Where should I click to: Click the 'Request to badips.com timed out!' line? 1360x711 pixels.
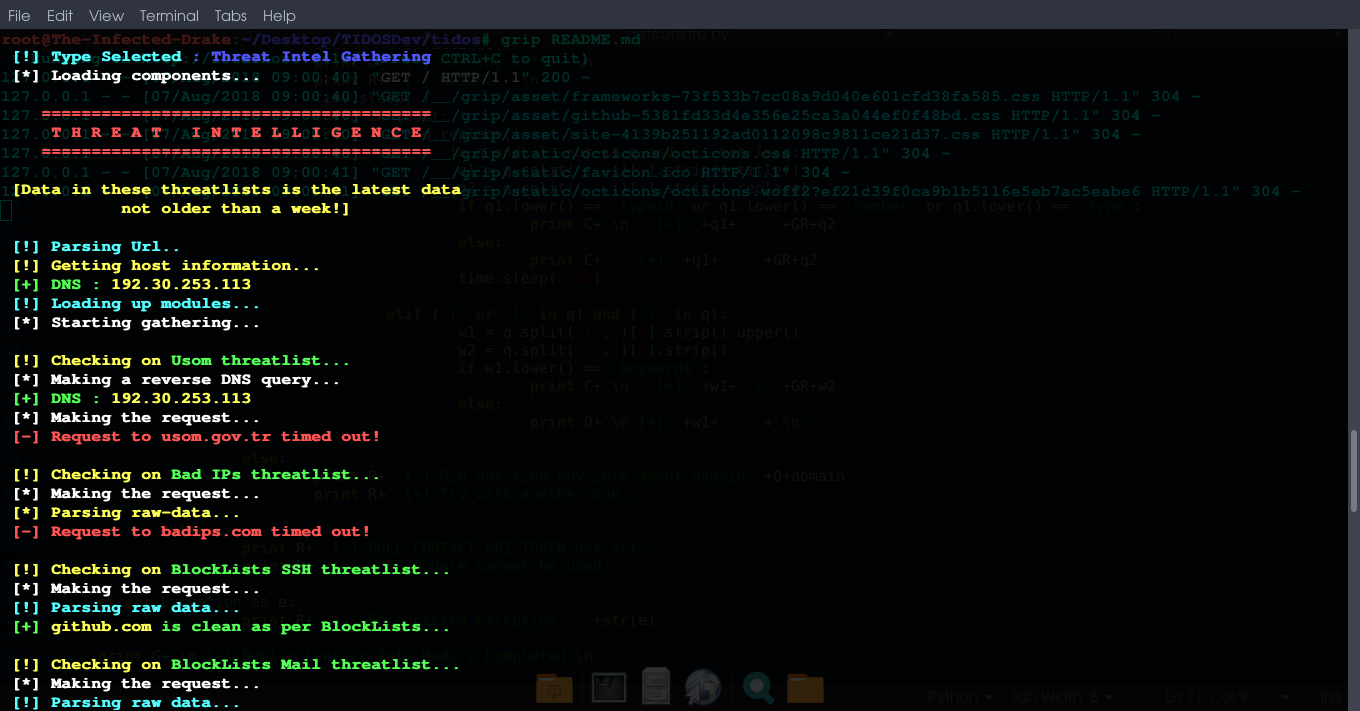point(192,532)
